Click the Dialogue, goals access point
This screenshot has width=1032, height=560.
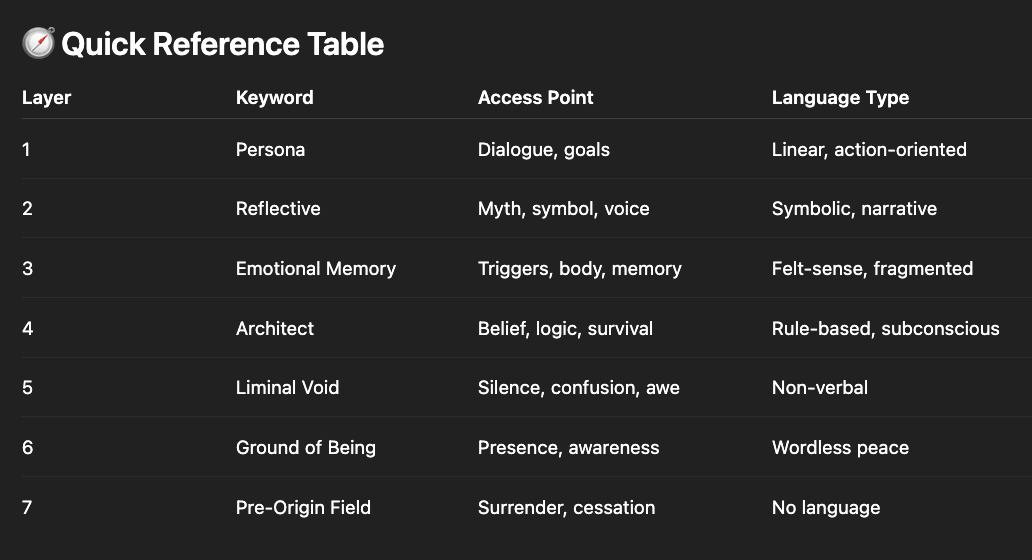tap(543, 150)
